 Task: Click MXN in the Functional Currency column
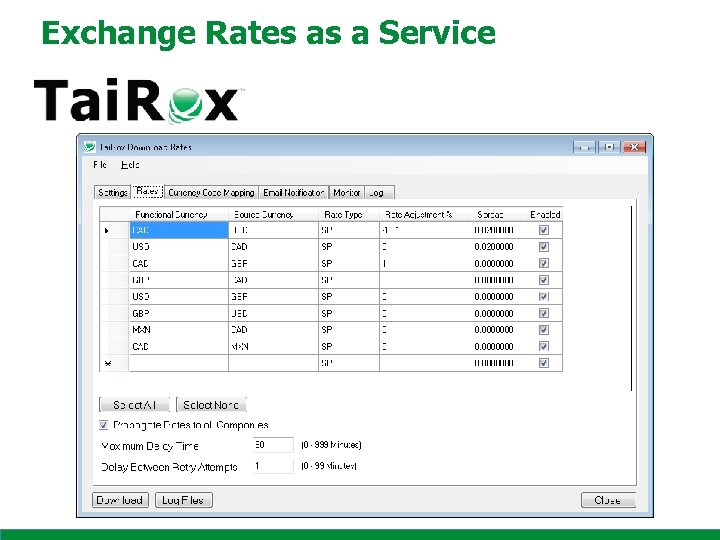141,330
